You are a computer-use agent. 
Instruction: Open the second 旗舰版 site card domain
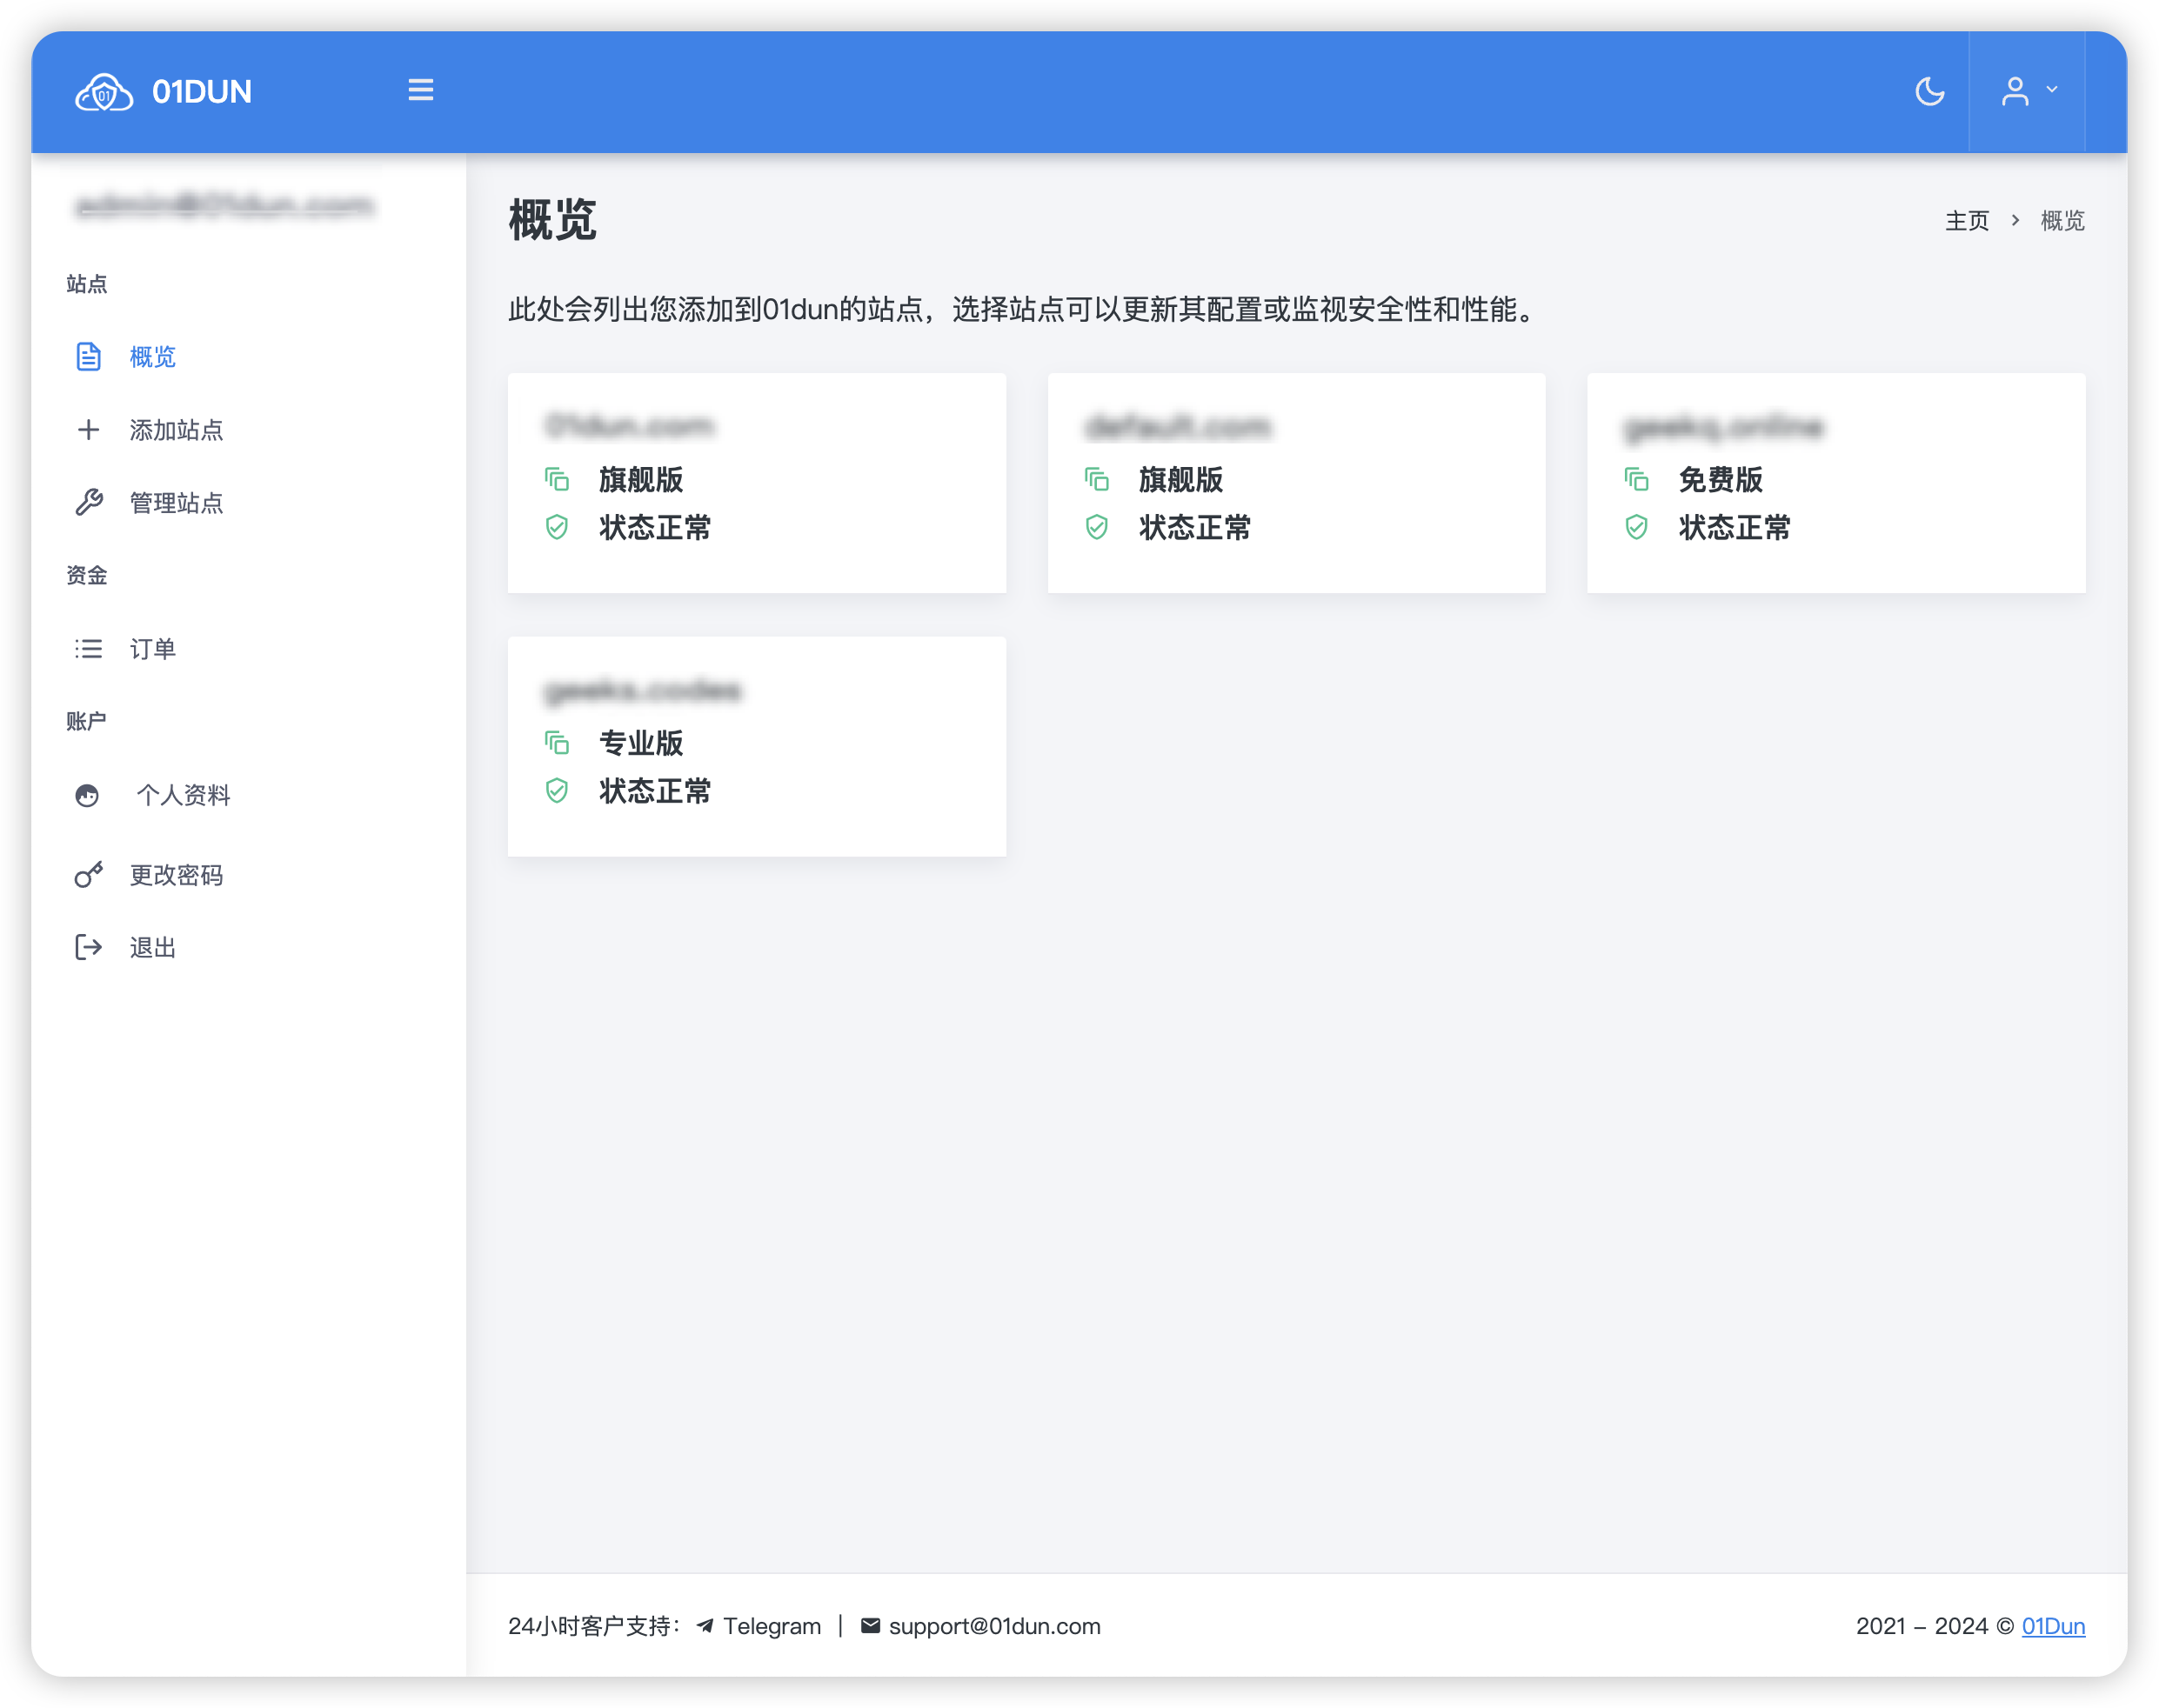pos(1178,427)
